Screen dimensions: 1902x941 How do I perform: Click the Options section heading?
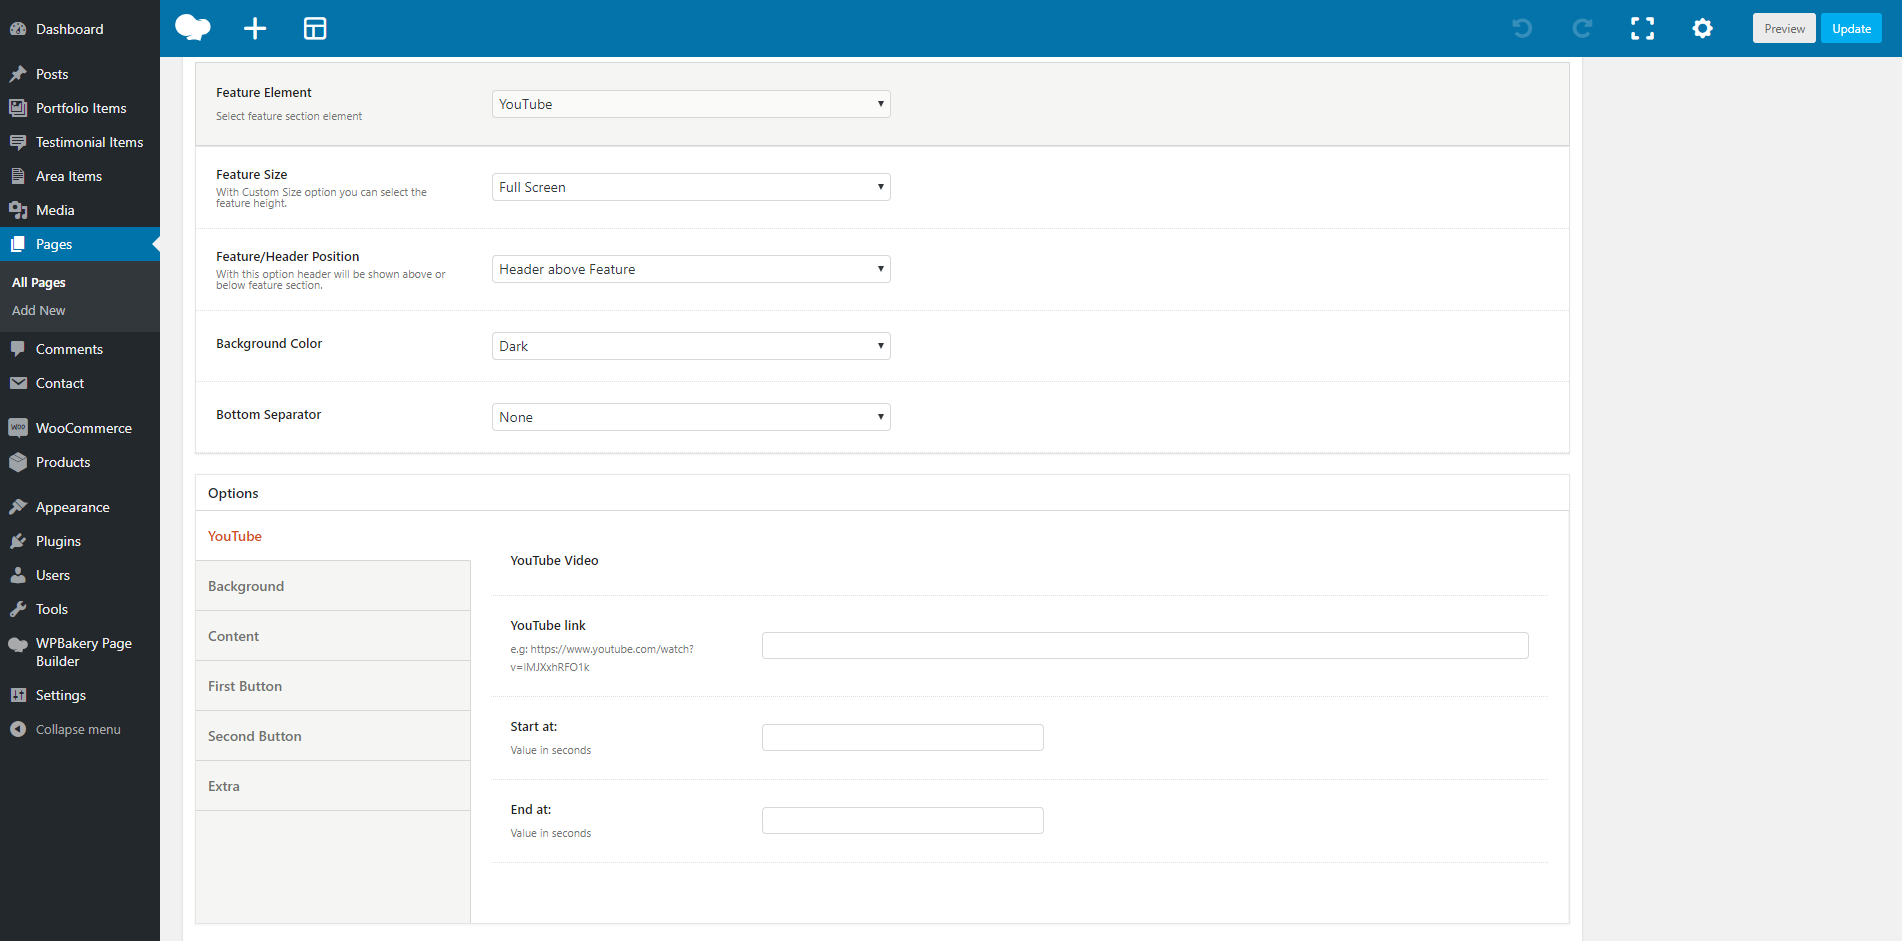[x=233, y=493]
